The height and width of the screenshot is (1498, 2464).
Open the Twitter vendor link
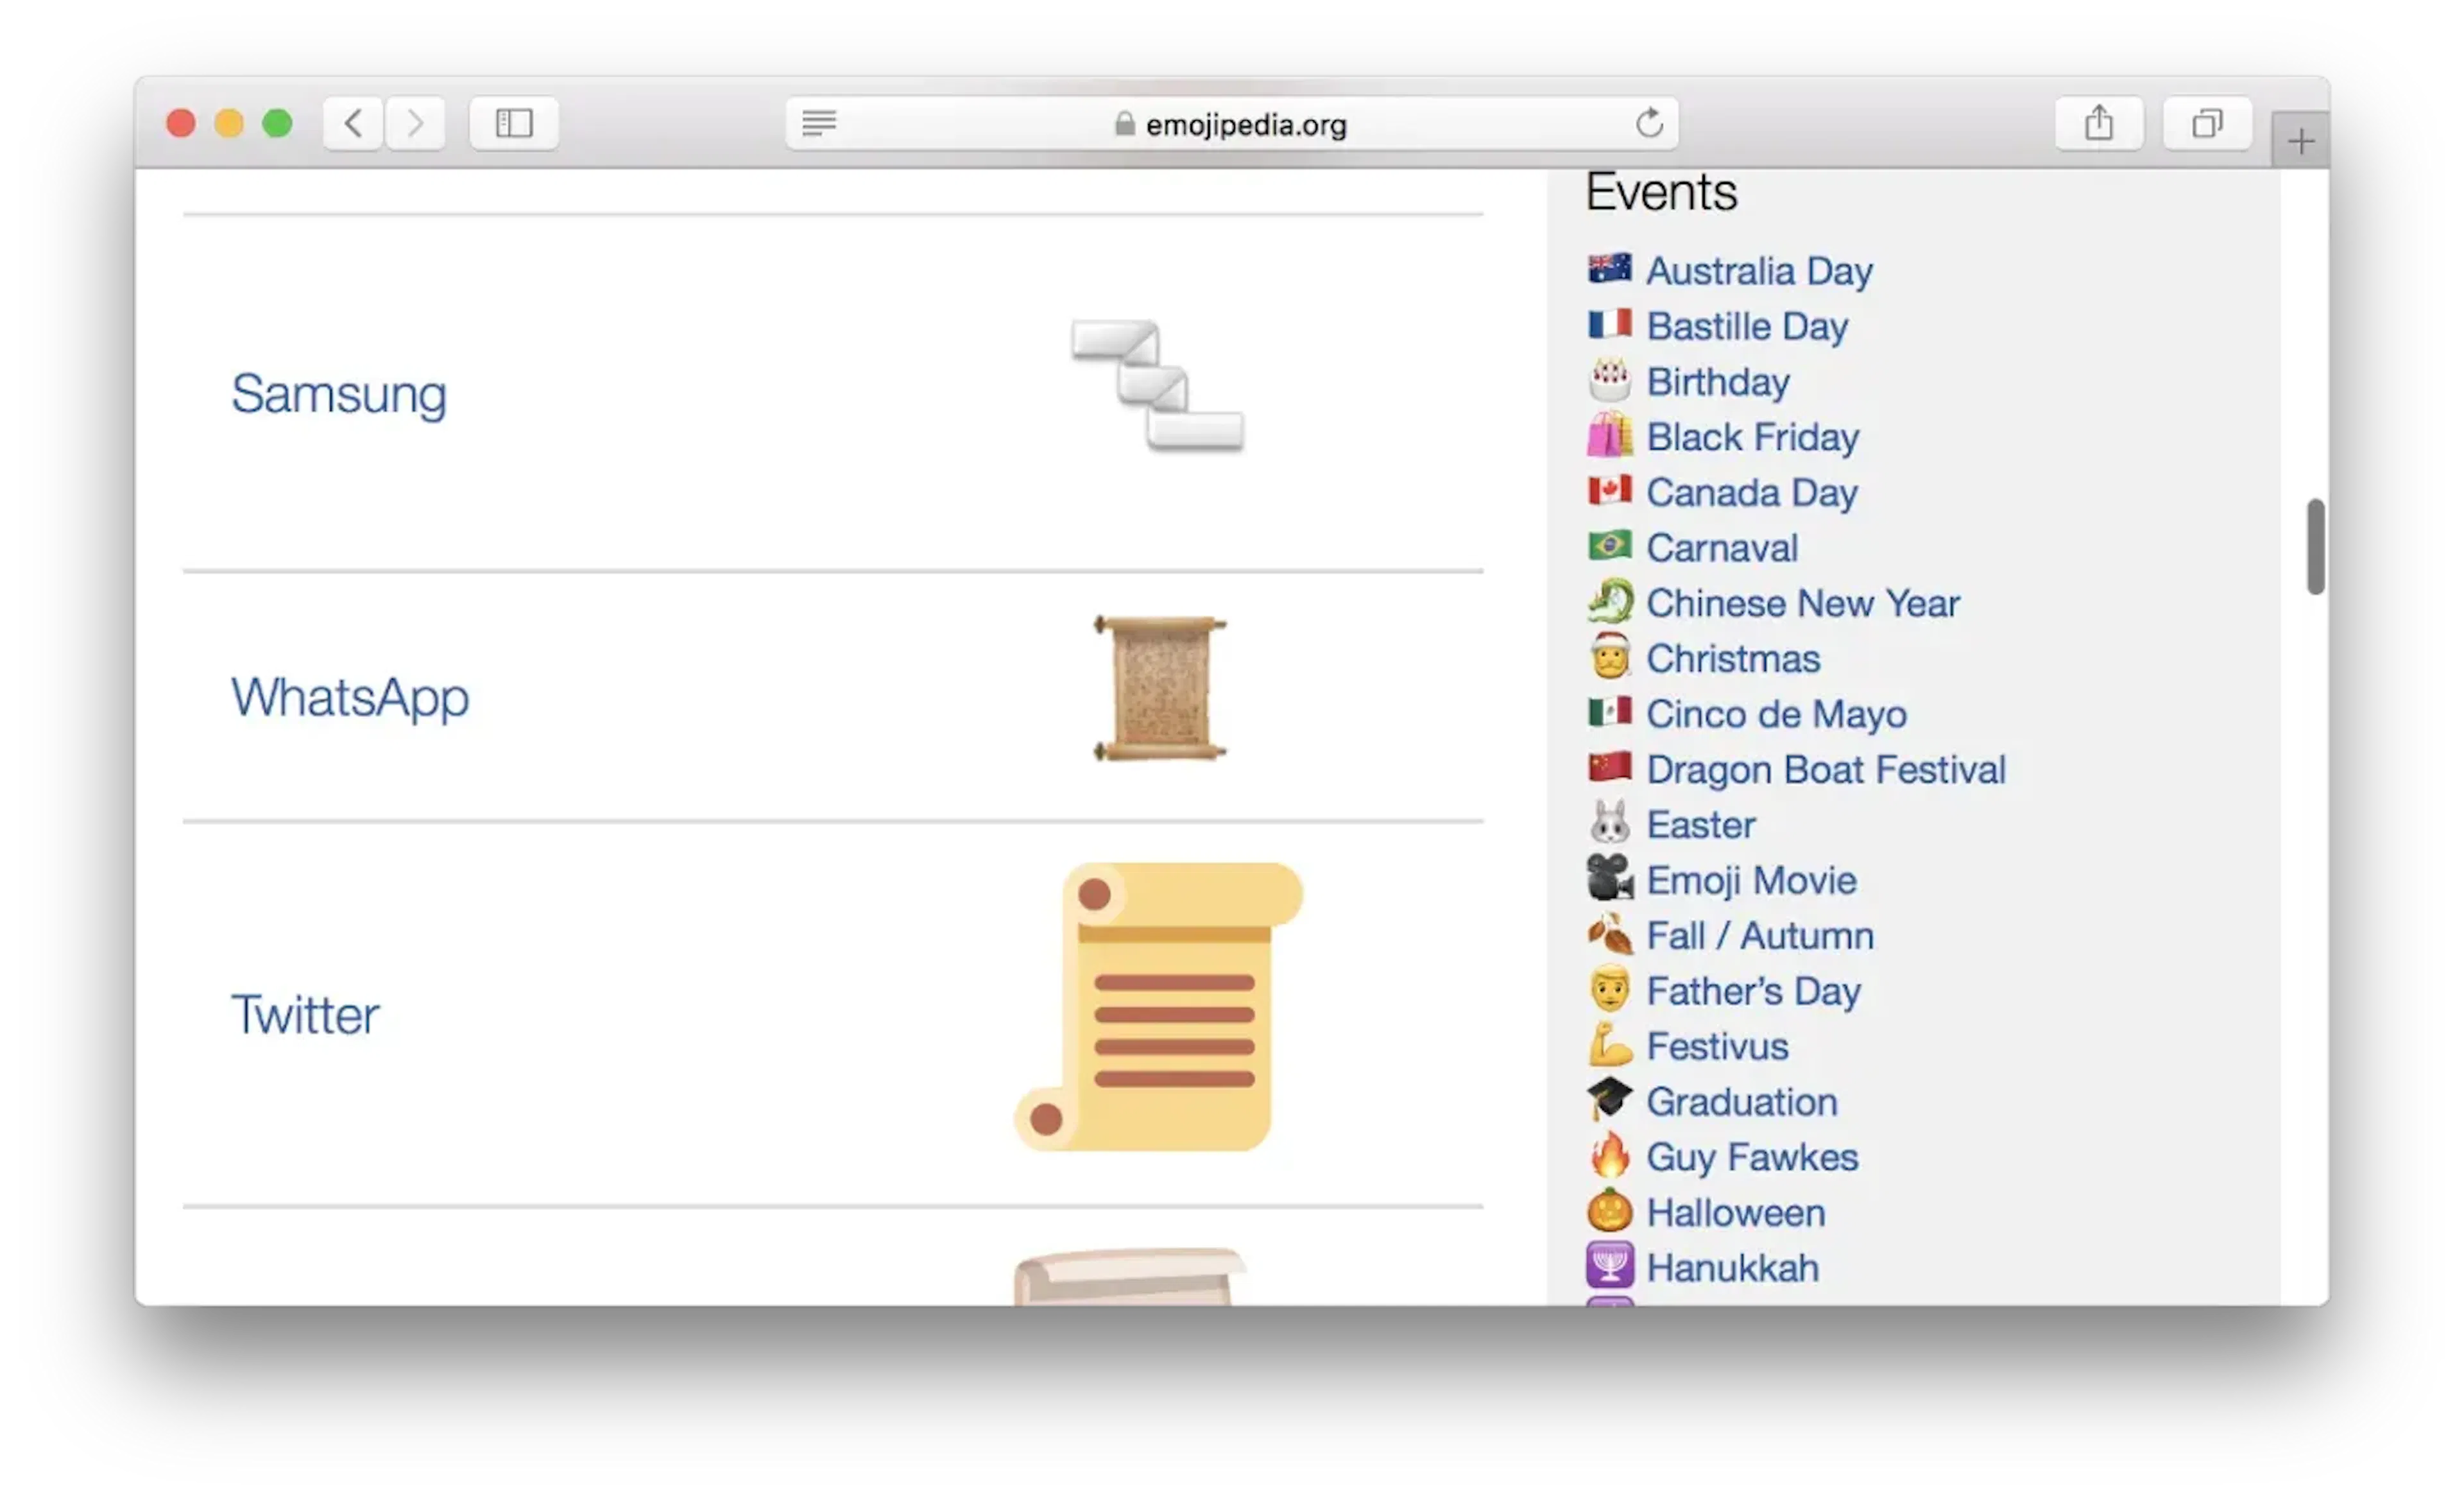pyautogui.click(x=305, y=1014)
